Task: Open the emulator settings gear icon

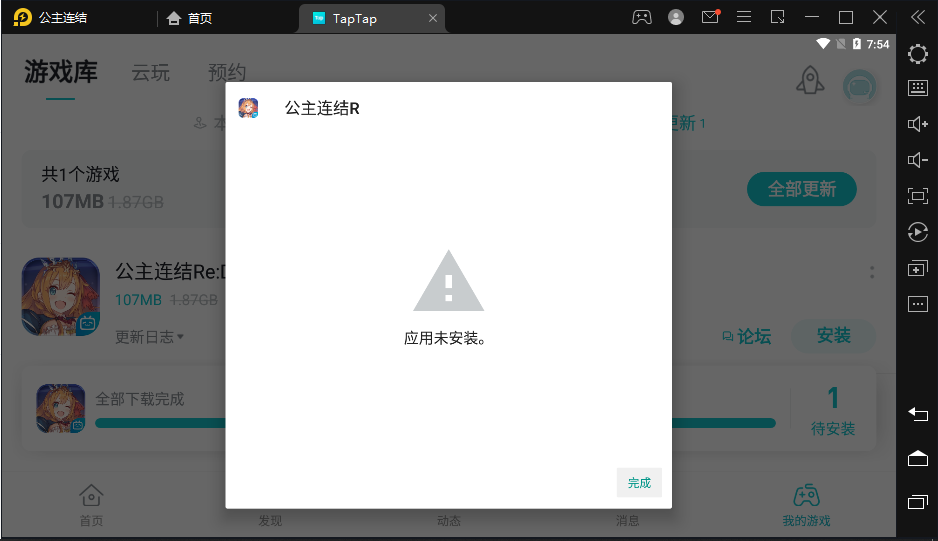Action: click(917, 53)
